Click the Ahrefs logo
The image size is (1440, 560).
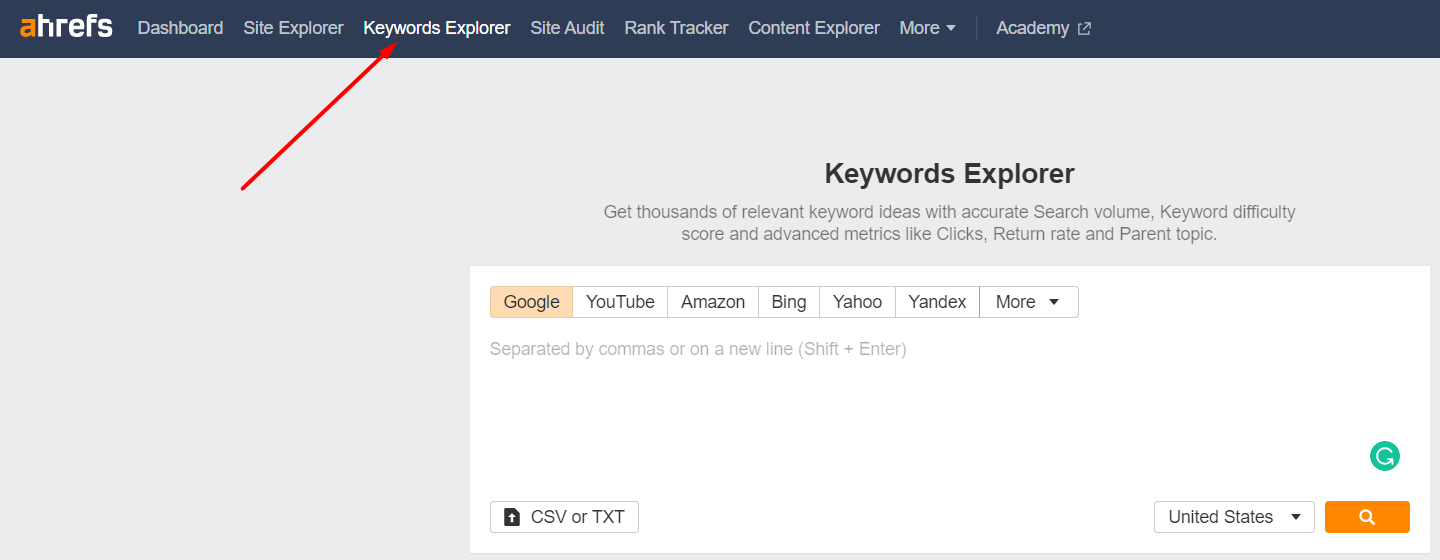[x=66, y=27]
